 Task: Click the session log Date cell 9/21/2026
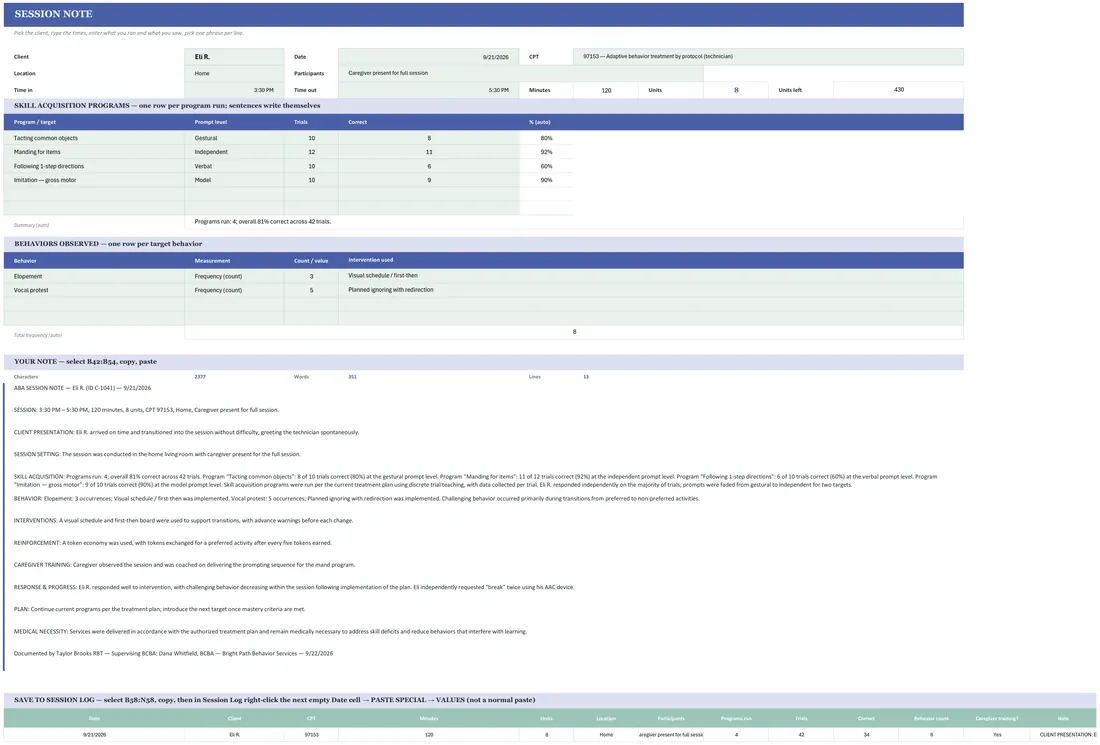coord(94,734)
